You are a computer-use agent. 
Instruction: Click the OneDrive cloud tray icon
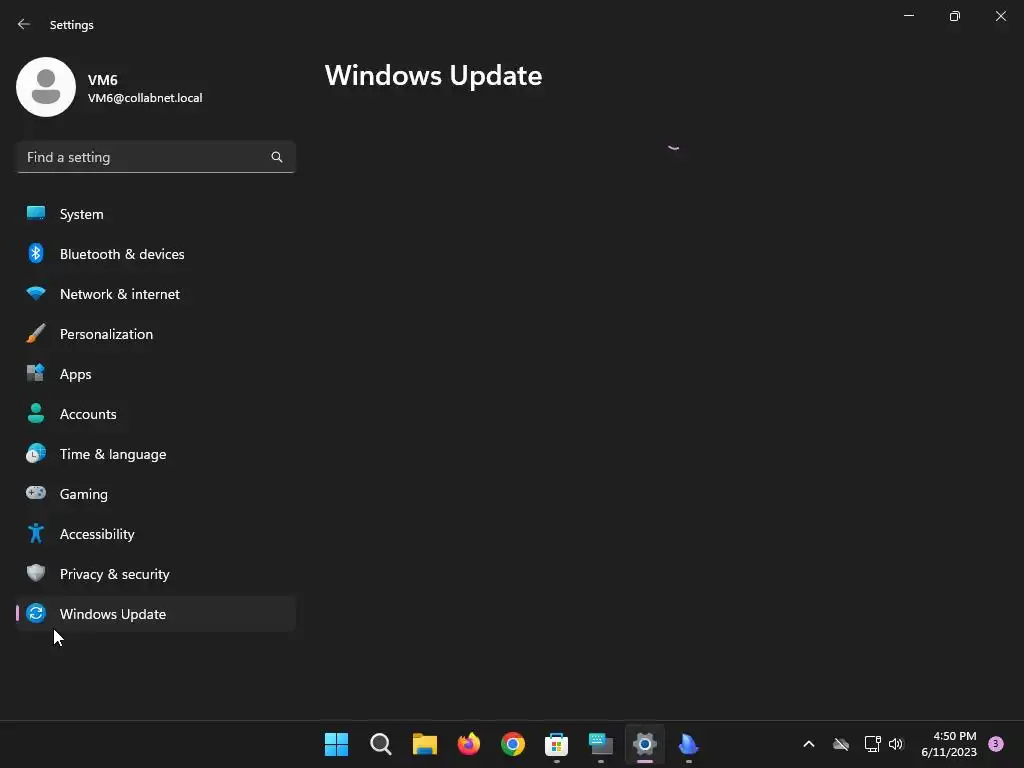point(841,744)
